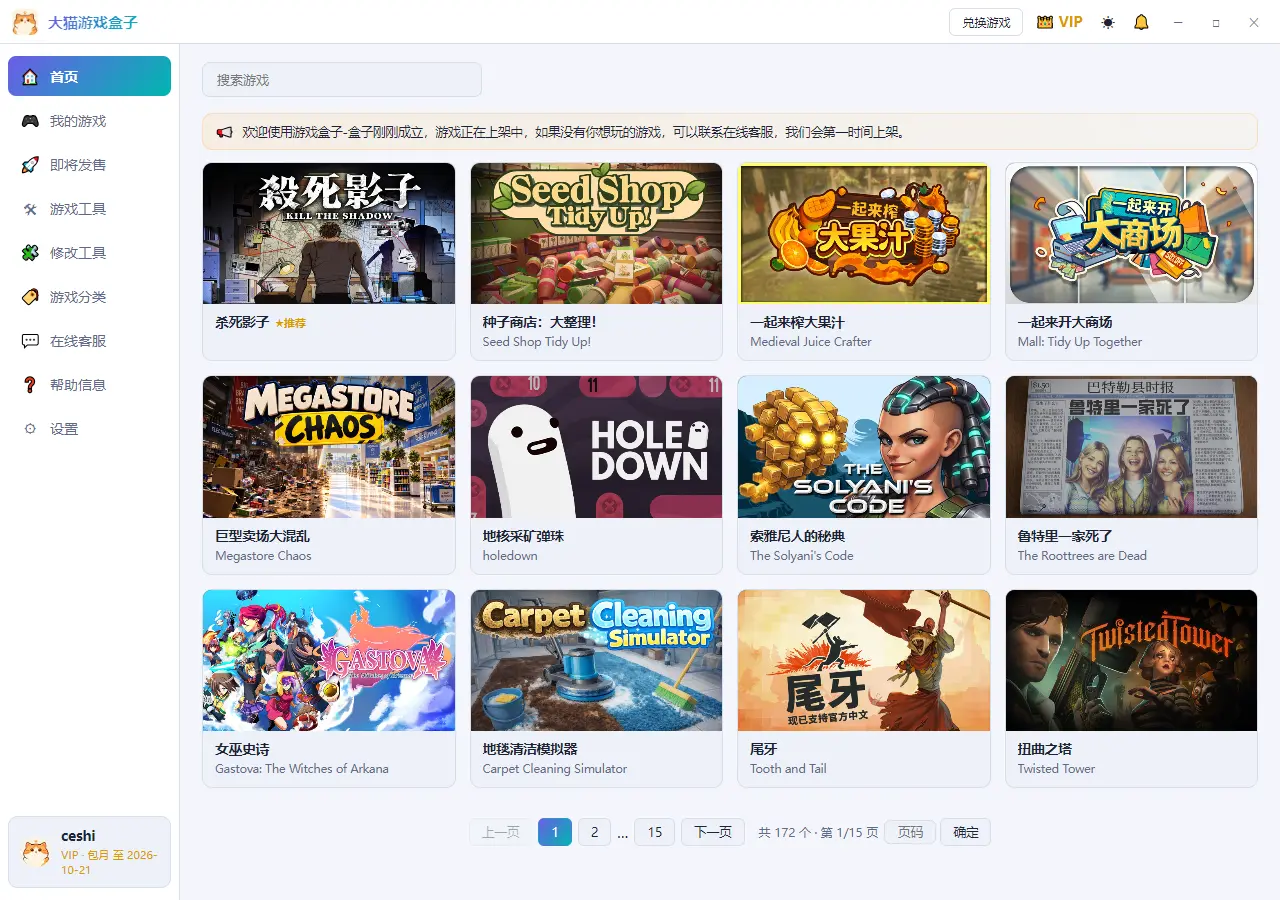Click the megaphone announcement icon
Image resolution: width=1280 pixels, height=900 pixels.
224,132
